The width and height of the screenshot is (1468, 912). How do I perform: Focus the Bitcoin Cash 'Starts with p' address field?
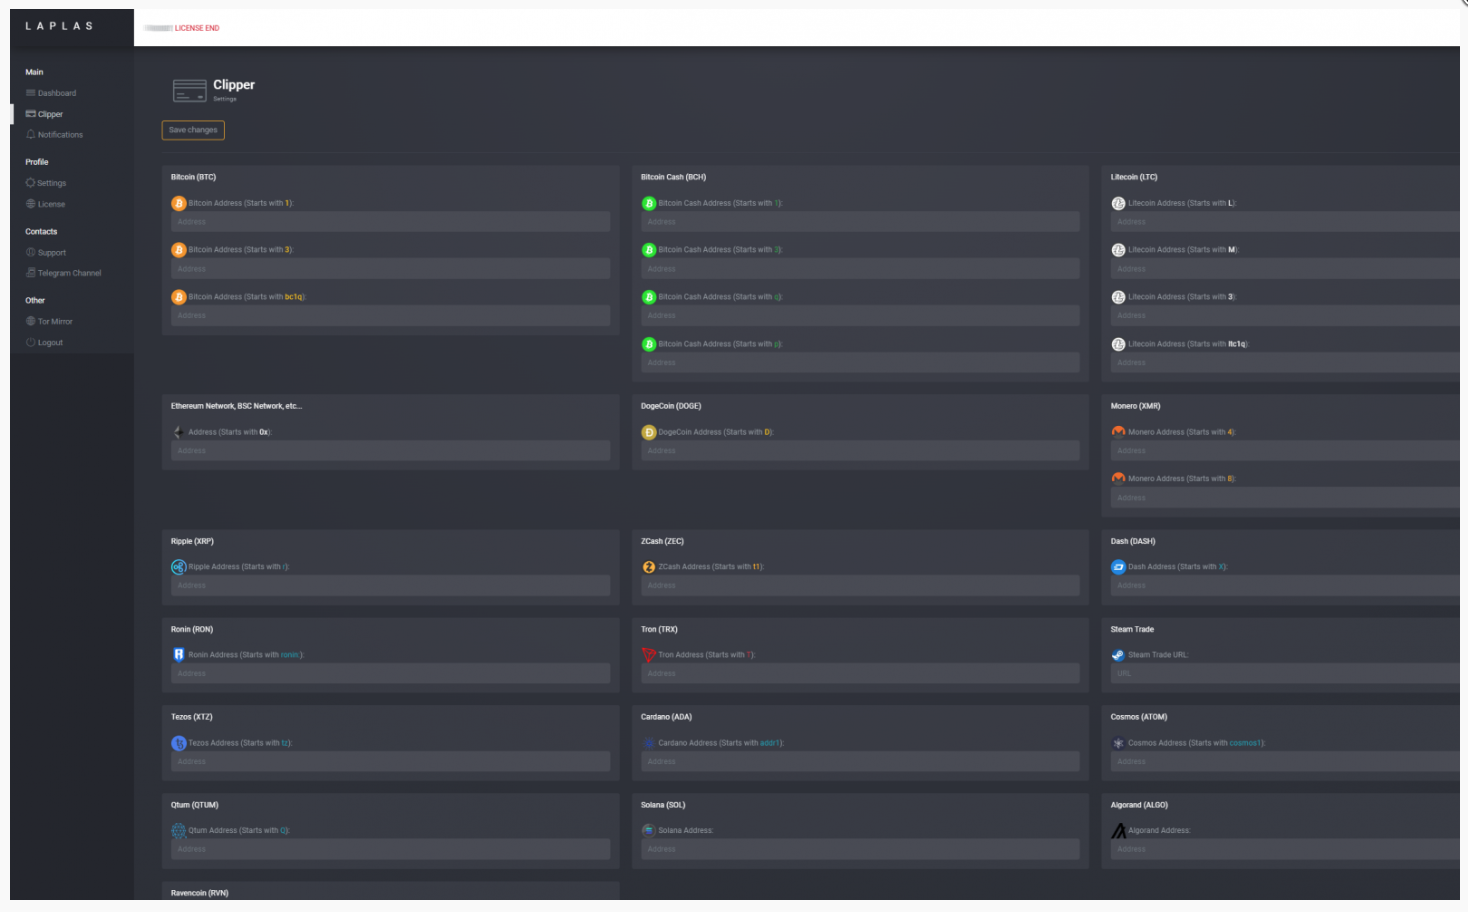click(x=860, y=363)
